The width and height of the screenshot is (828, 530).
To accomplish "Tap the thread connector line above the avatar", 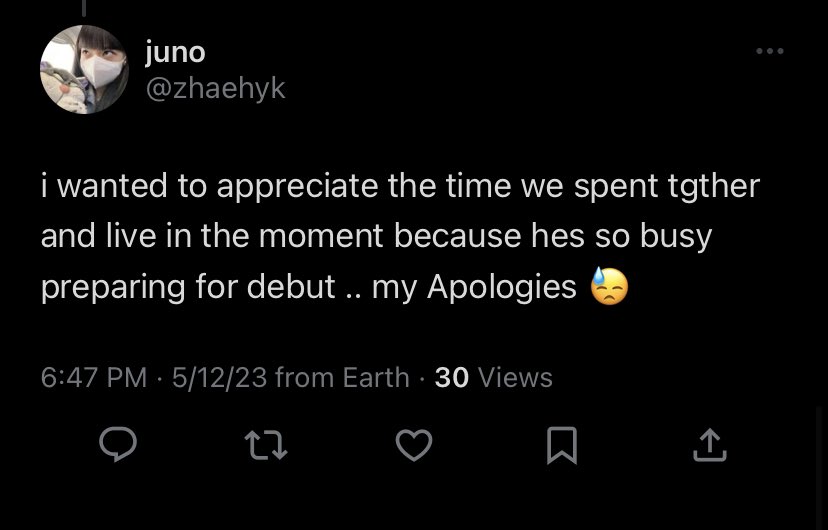I will [x=83, y=7].
